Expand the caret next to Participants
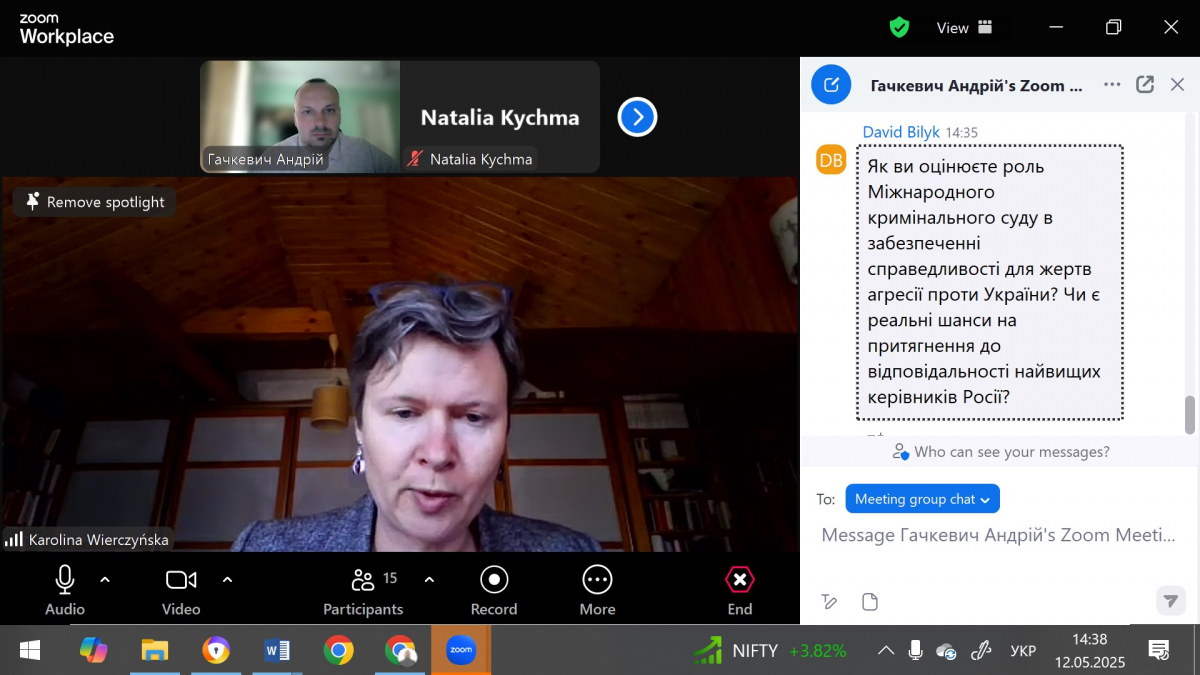 coord(429,580)
